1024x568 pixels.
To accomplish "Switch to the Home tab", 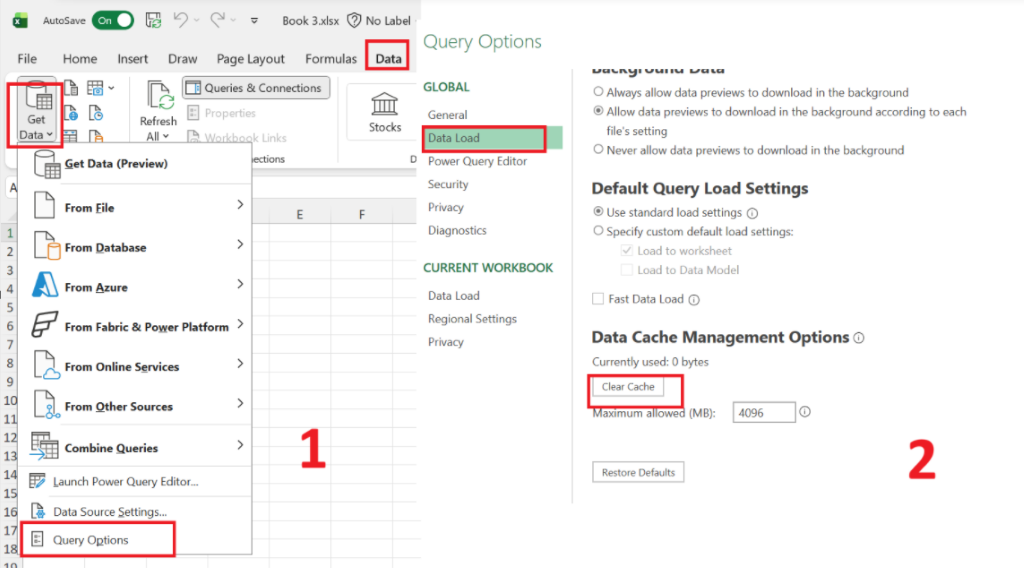I will tap(80, 59).
